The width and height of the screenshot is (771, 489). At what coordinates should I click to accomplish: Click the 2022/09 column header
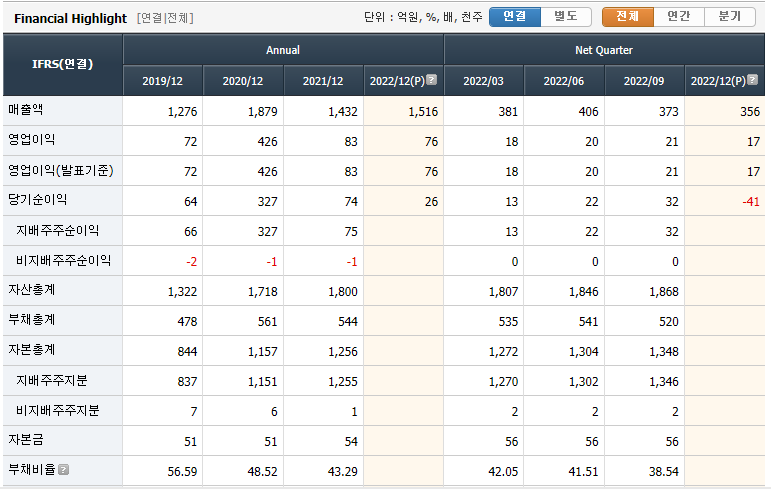tap(644, 81)
